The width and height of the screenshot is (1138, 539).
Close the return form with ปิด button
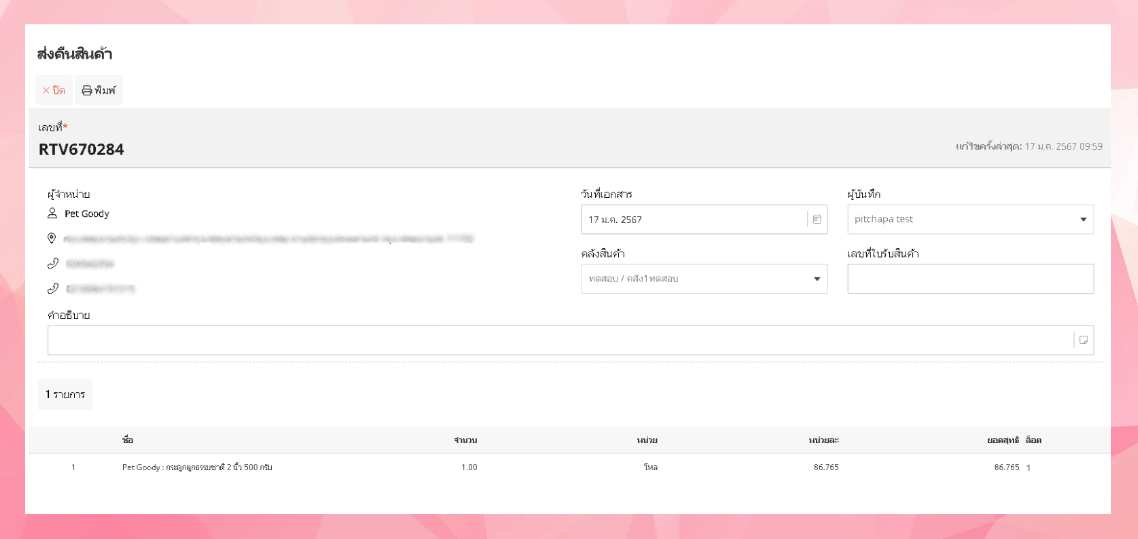click(x=54, y=90)
